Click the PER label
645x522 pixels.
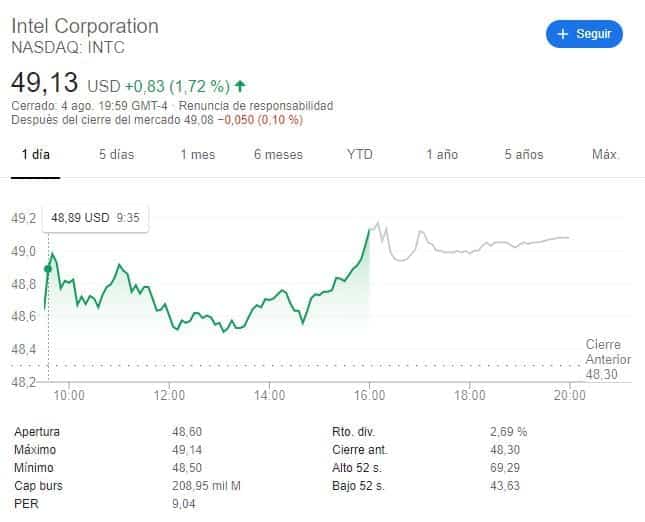26,504
